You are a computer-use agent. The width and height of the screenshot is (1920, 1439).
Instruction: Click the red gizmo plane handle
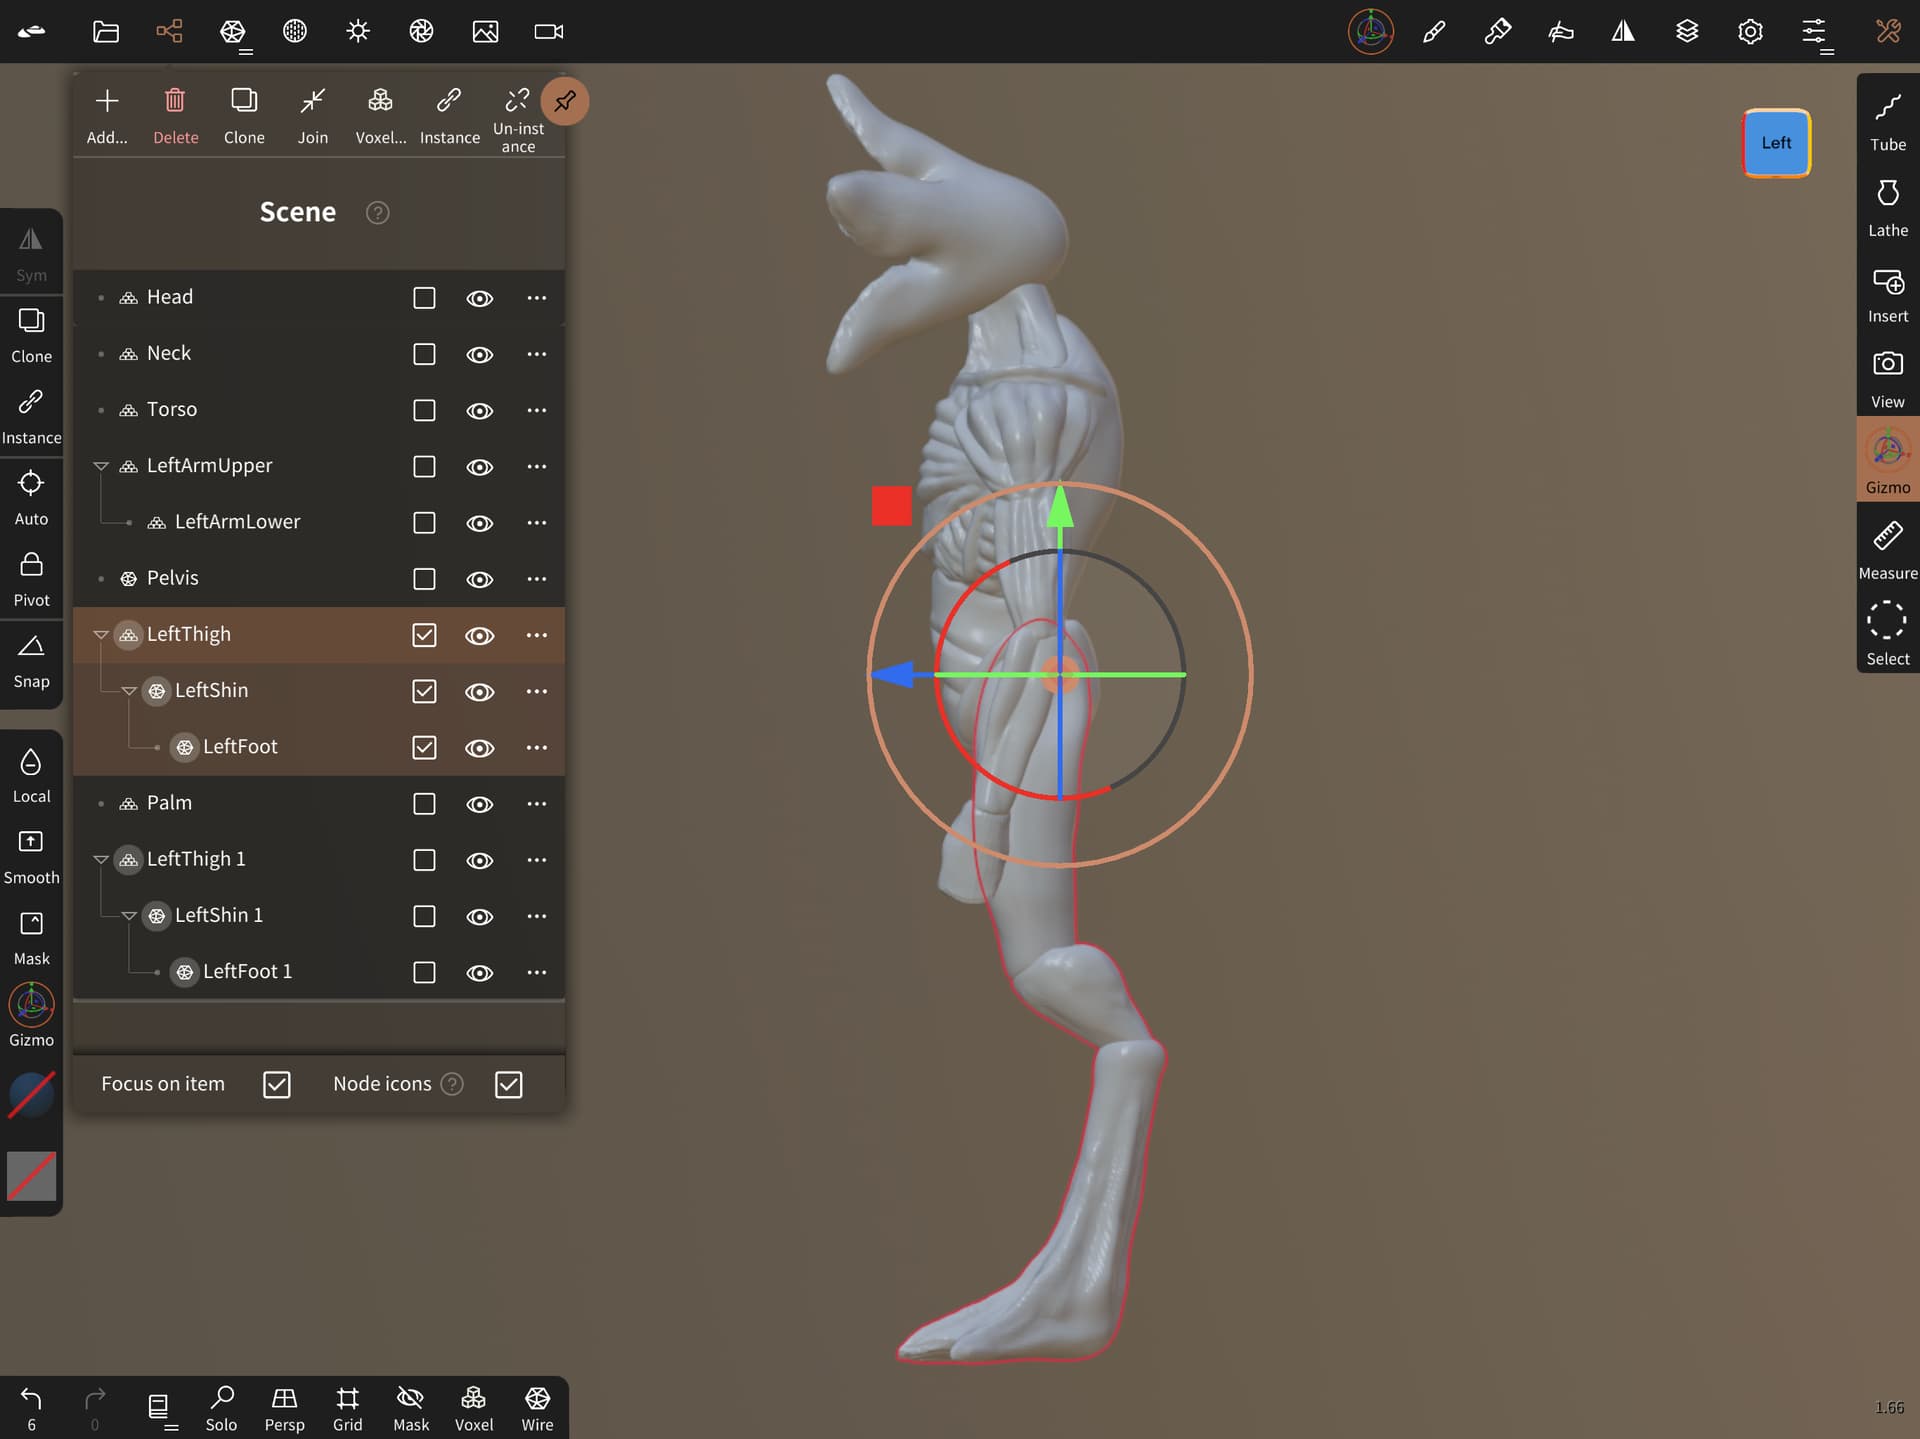891,506
